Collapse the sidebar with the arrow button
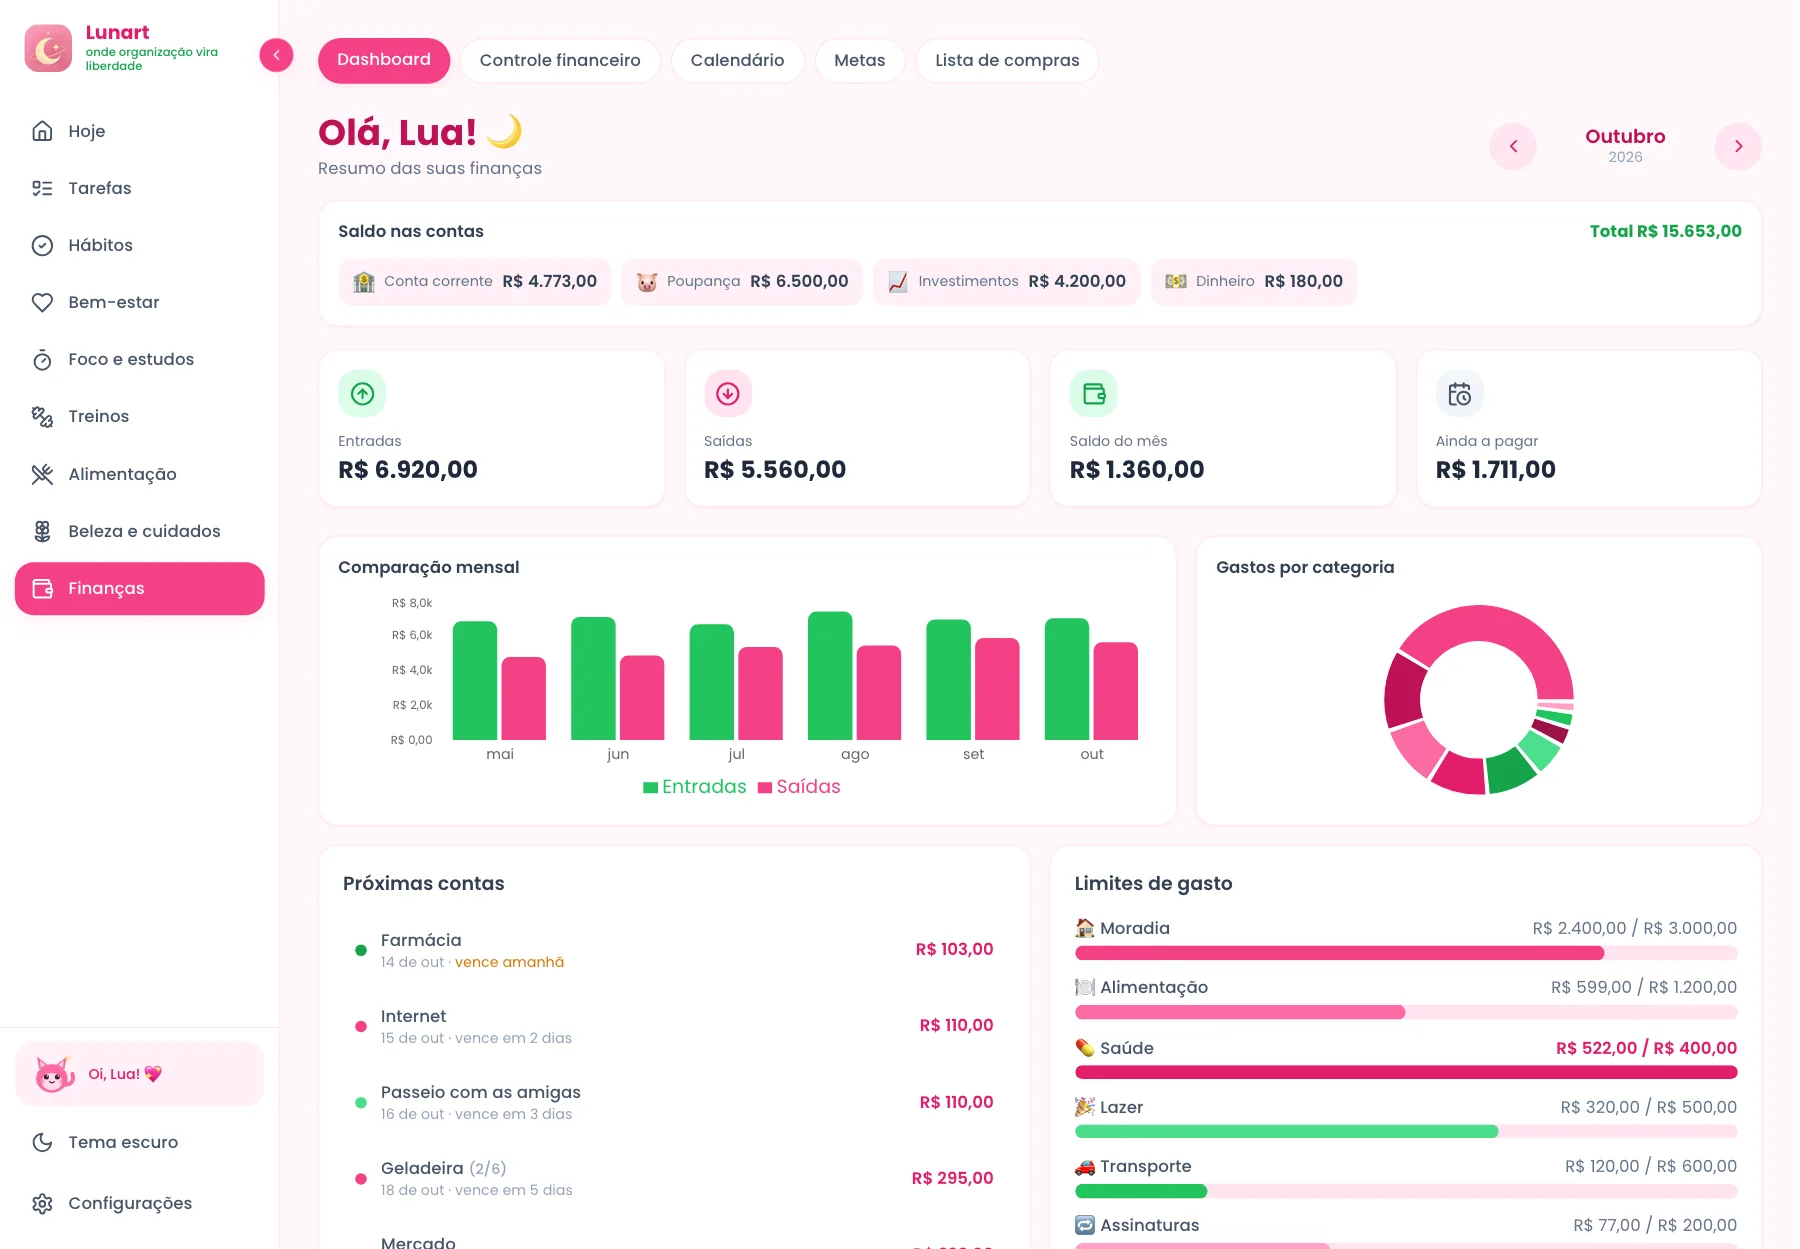This screenshot has width=1800, height=1249. tap(276, 55)
